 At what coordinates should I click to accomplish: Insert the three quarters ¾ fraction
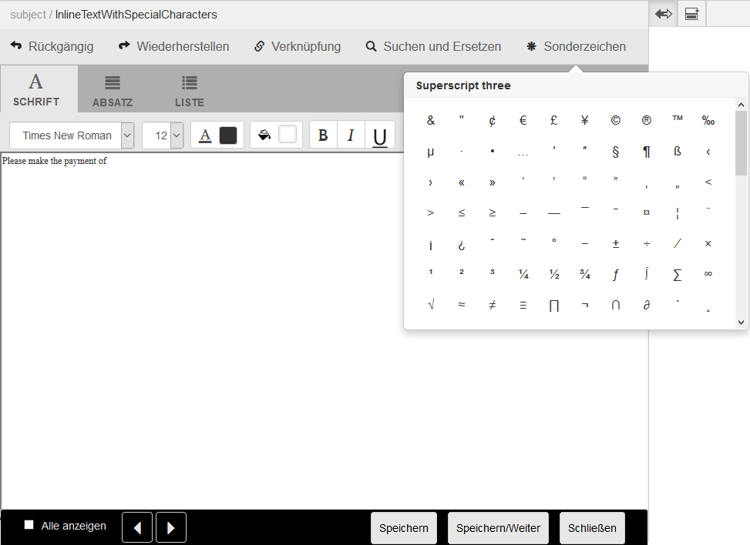click(x=585, y=274)
